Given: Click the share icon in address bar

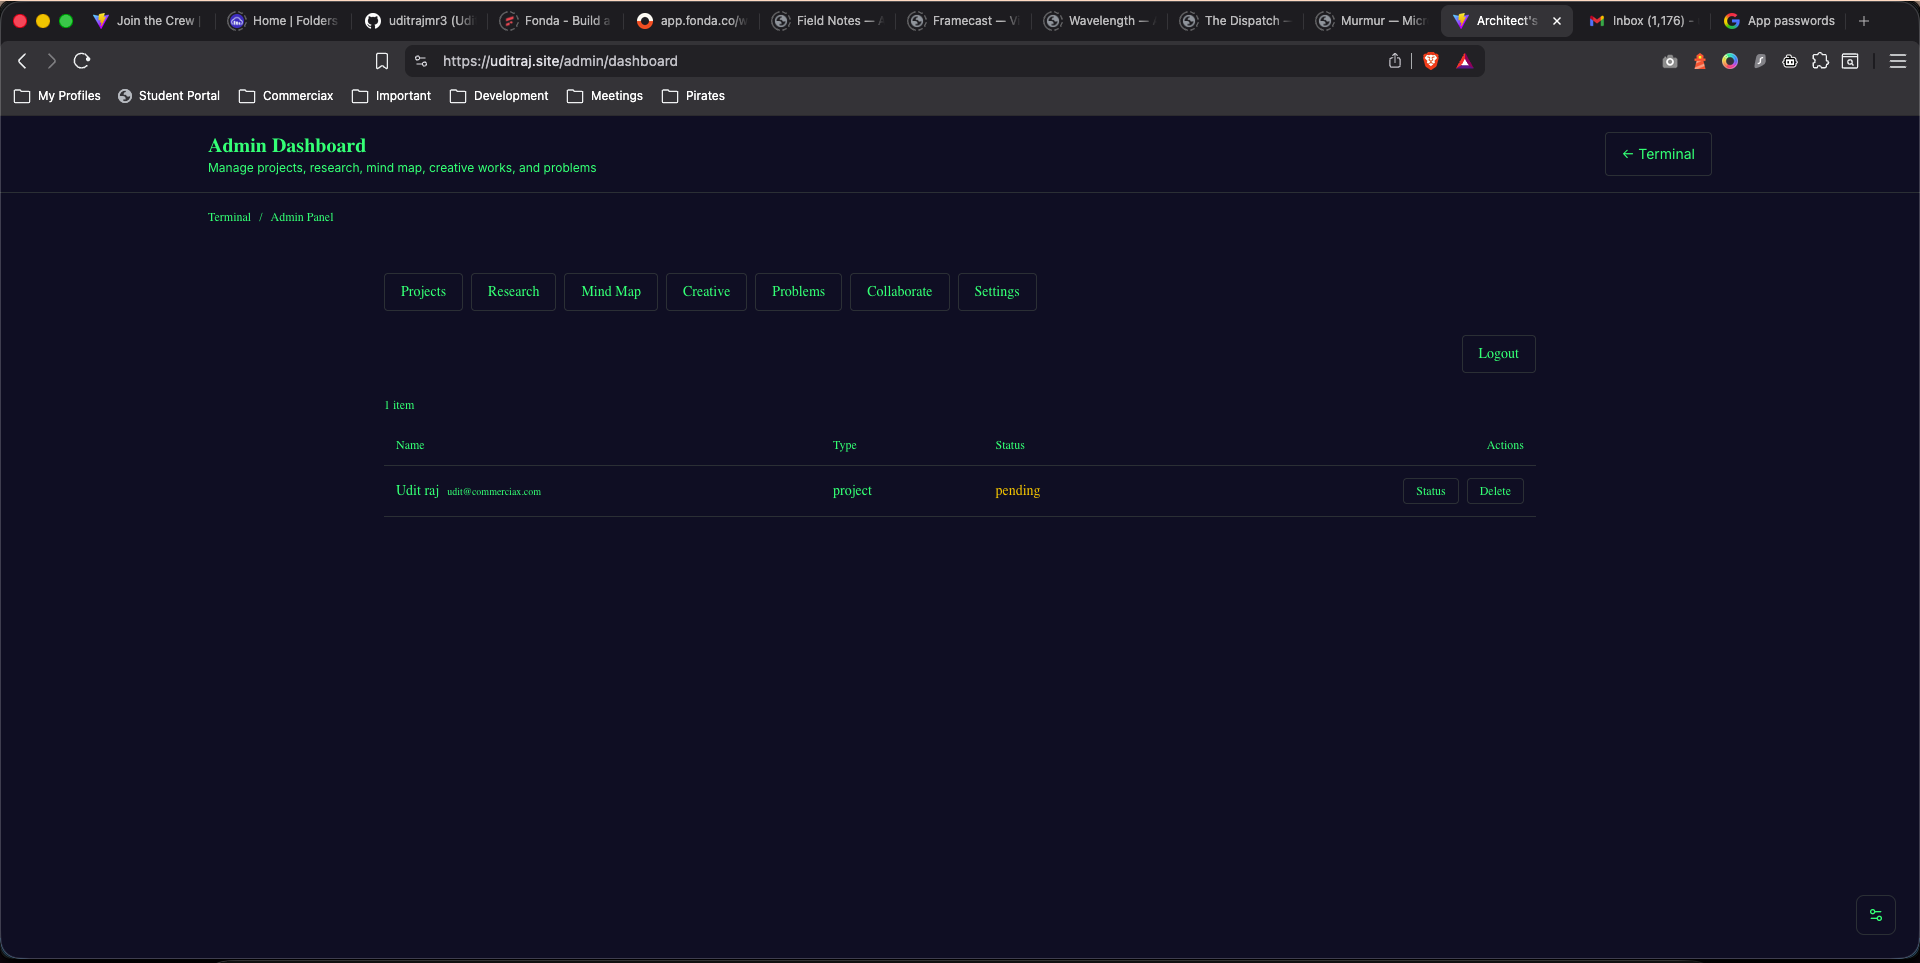Looking at the screenshot, I should click(x=1395, y=61).
